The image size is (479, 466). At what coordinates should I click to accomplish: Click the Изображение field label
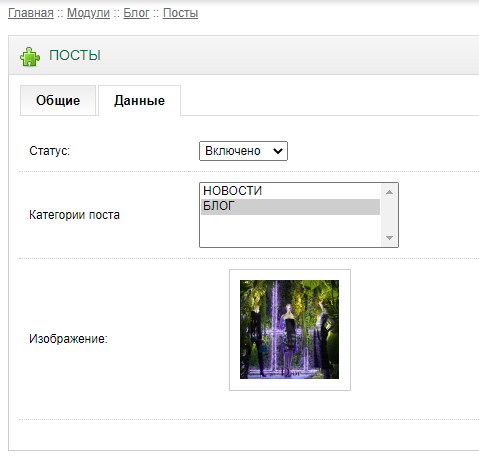tap(68, 339)
